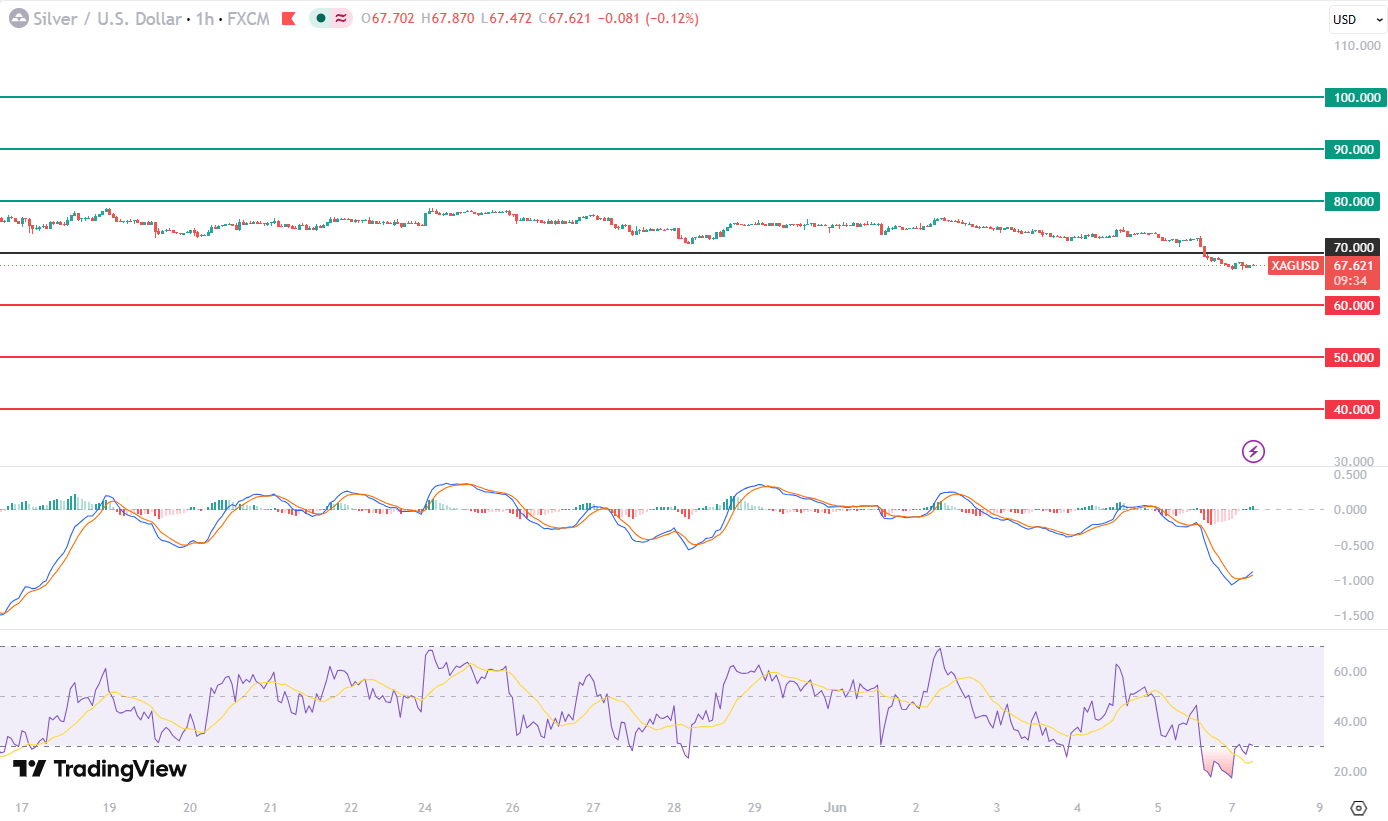Click the high value H67.870
The height and width of the screenshot is (821, 1388).
(x=448, y=18)
